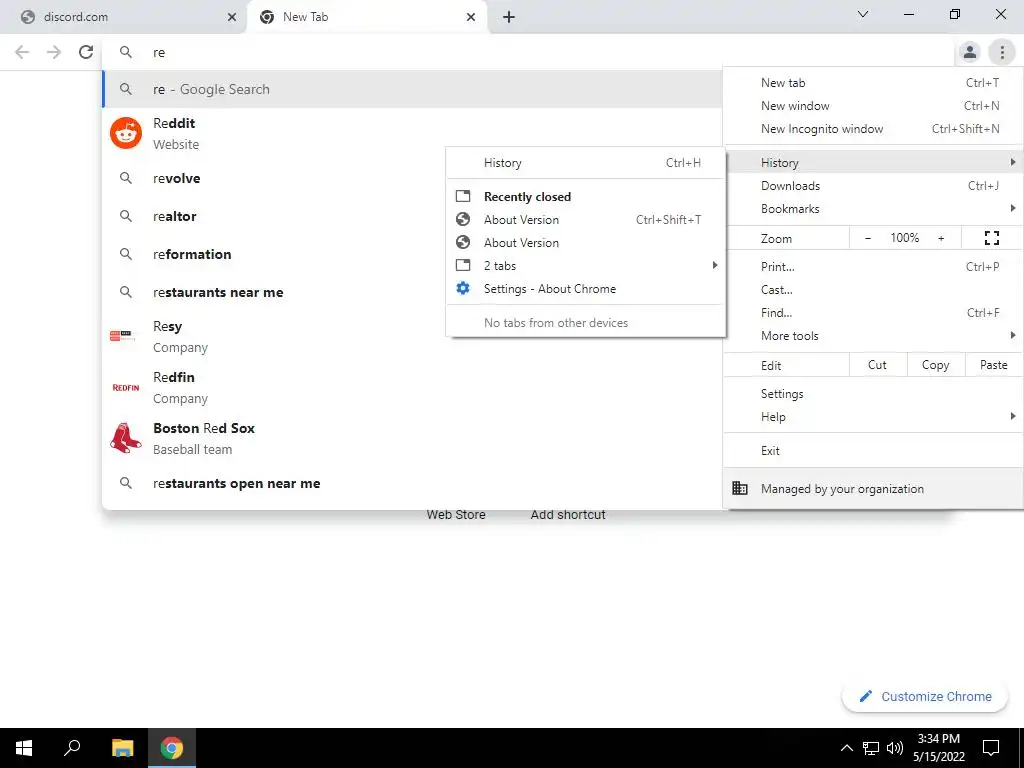Decrease zoom with the minus button
Screen dimensions: 1024x768
pos(868,238)
